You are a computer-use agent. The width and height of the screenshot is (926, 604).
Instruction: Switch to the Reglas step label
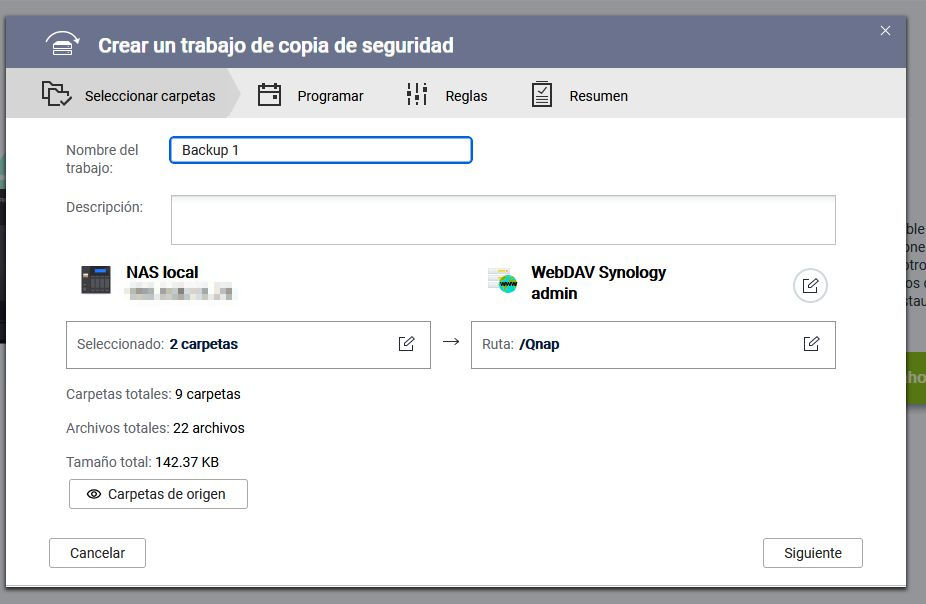coord(466,96)
